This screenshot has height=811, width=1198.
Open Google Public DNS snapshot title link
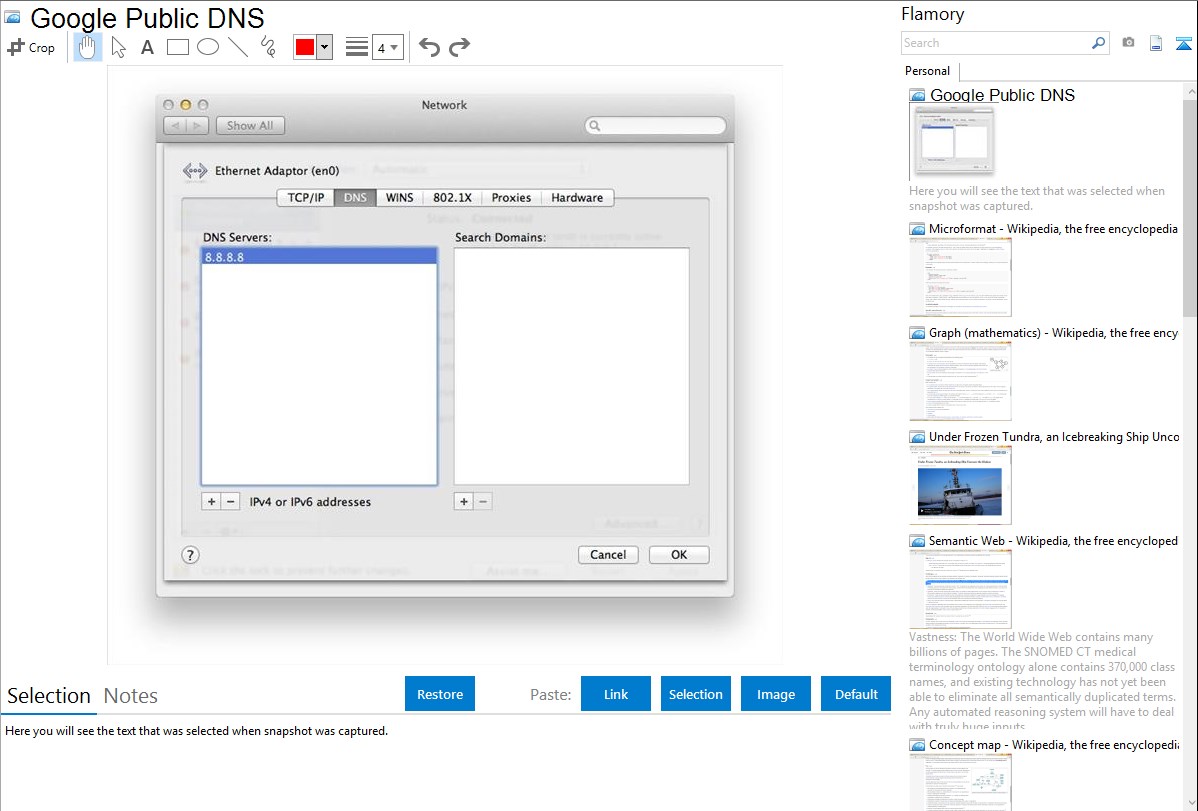tap(1002, 96)
